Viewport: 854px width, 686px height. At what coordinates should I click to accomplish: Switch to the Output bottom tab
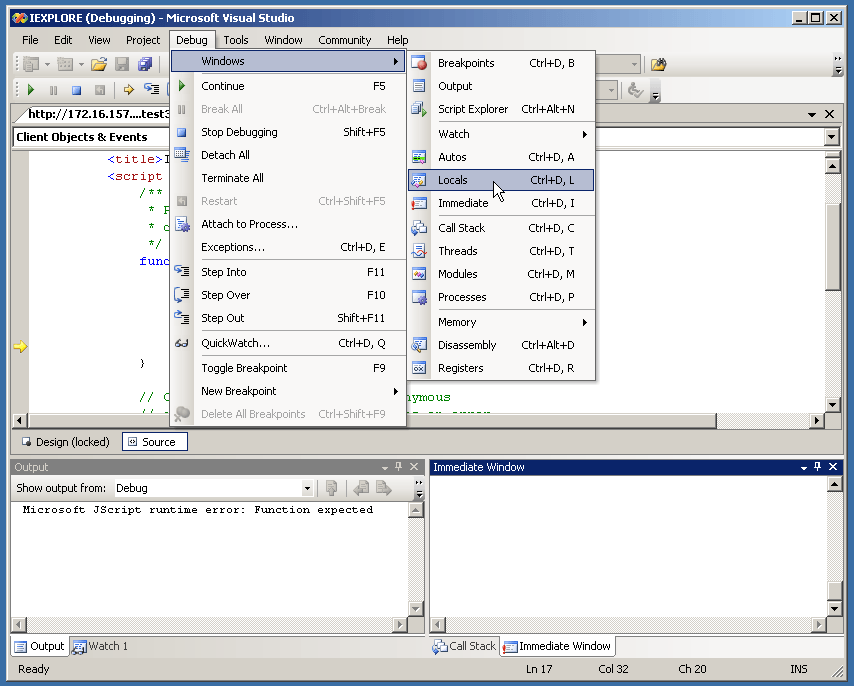click(x=39, y=646)
